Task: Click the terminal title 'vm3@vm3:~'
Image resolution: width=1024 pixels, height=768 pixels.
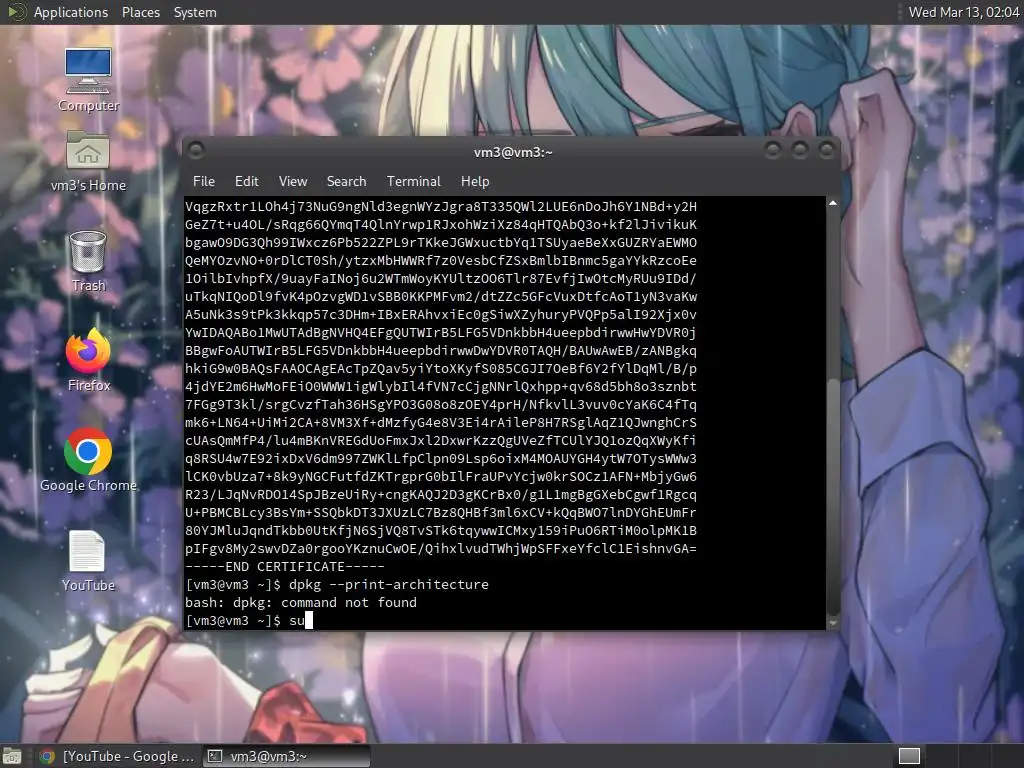Action: tap(513, 152)
